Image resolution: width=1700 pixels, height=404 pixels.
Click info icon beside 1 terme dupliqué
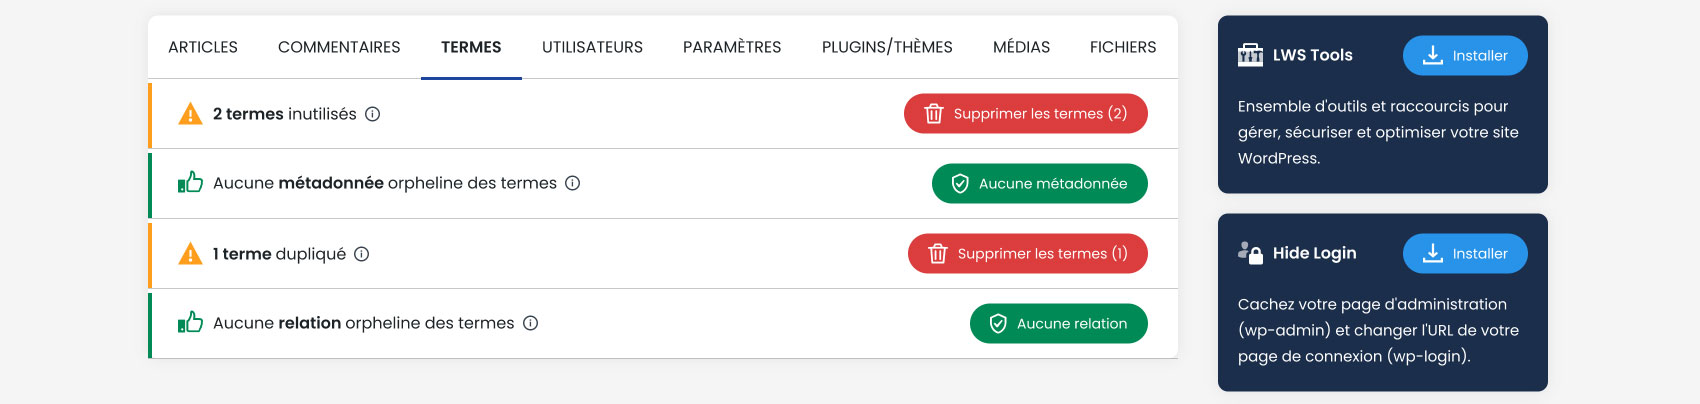pyautogui.click(x=362, y=254)
